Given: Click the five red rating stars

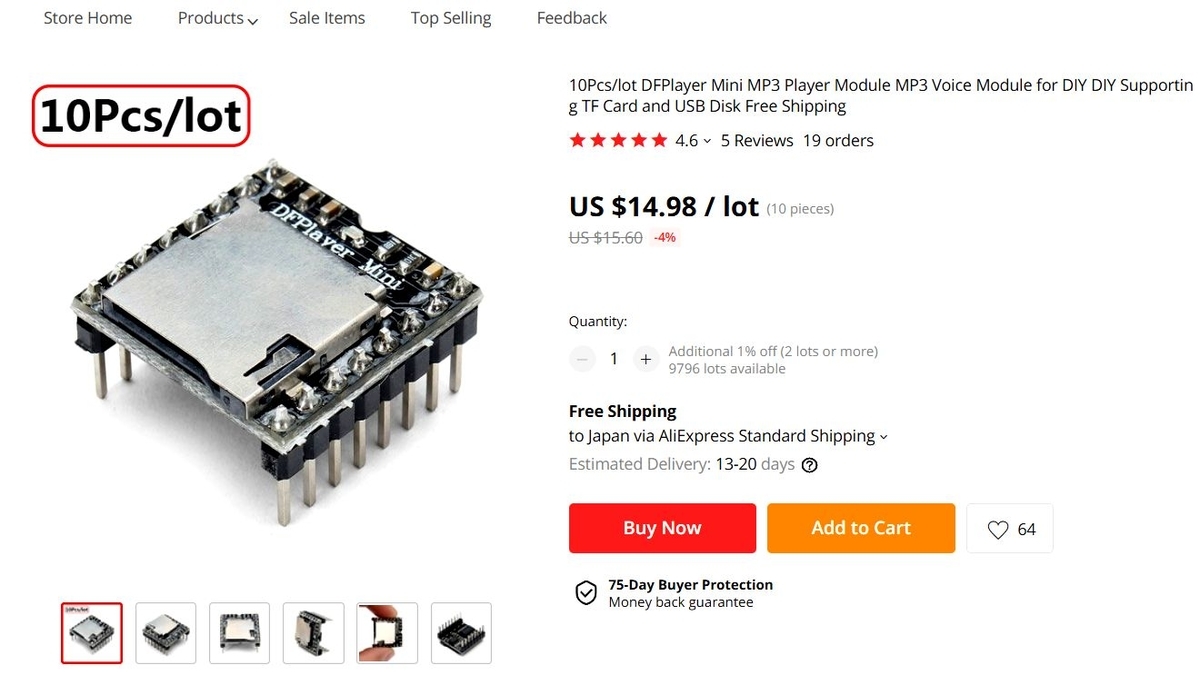Looking at the screenshot, I should point(618,141).
